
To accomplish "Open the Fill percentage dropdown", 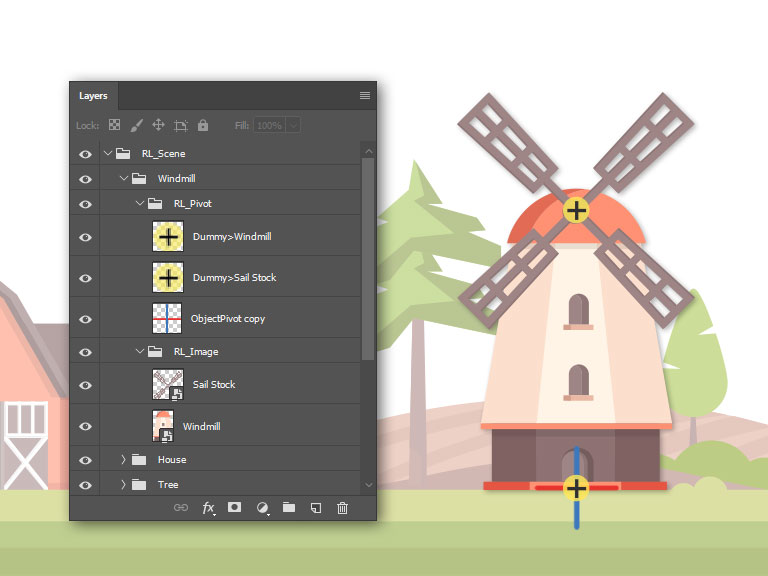I will point(293,126).
